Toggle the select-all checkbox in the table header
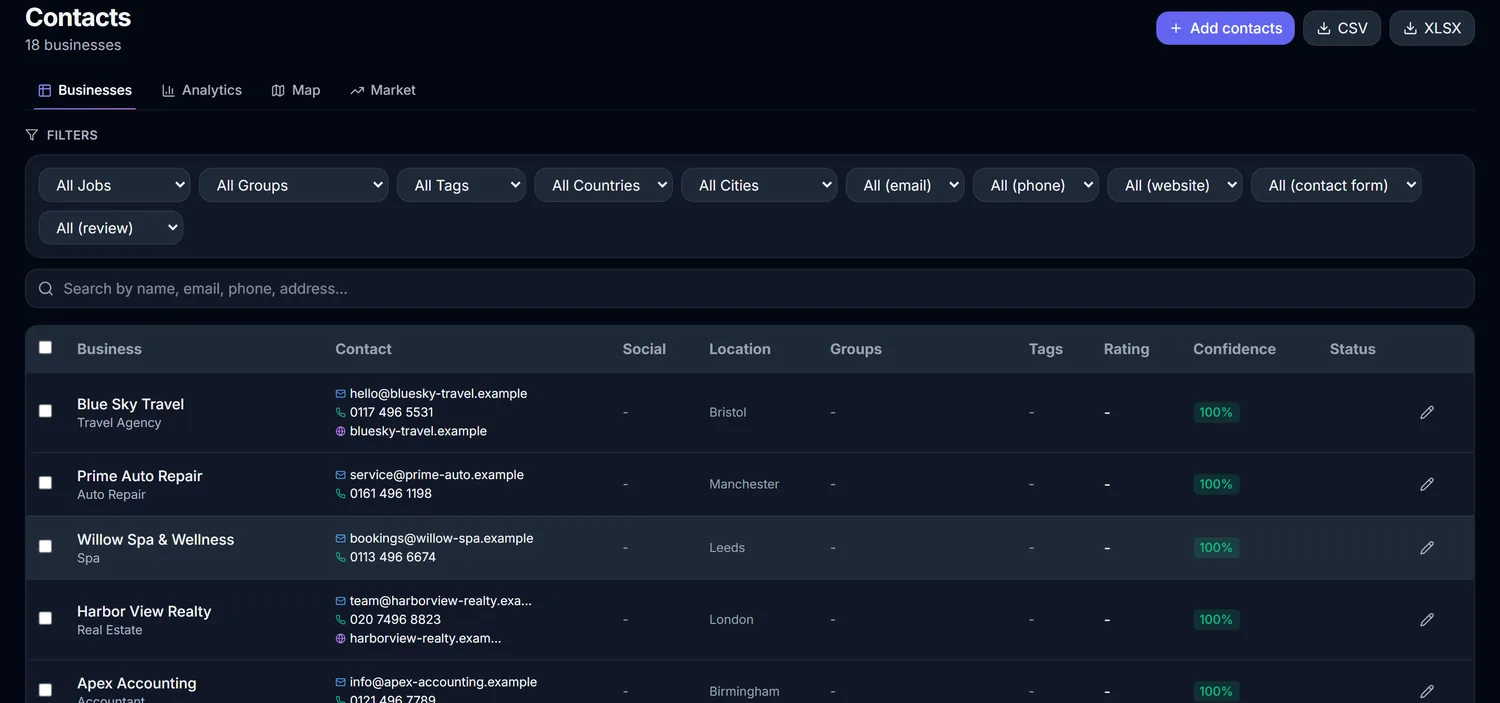Image resolution: width=1500 pixels, height=703 pixels. click(45, 348)
